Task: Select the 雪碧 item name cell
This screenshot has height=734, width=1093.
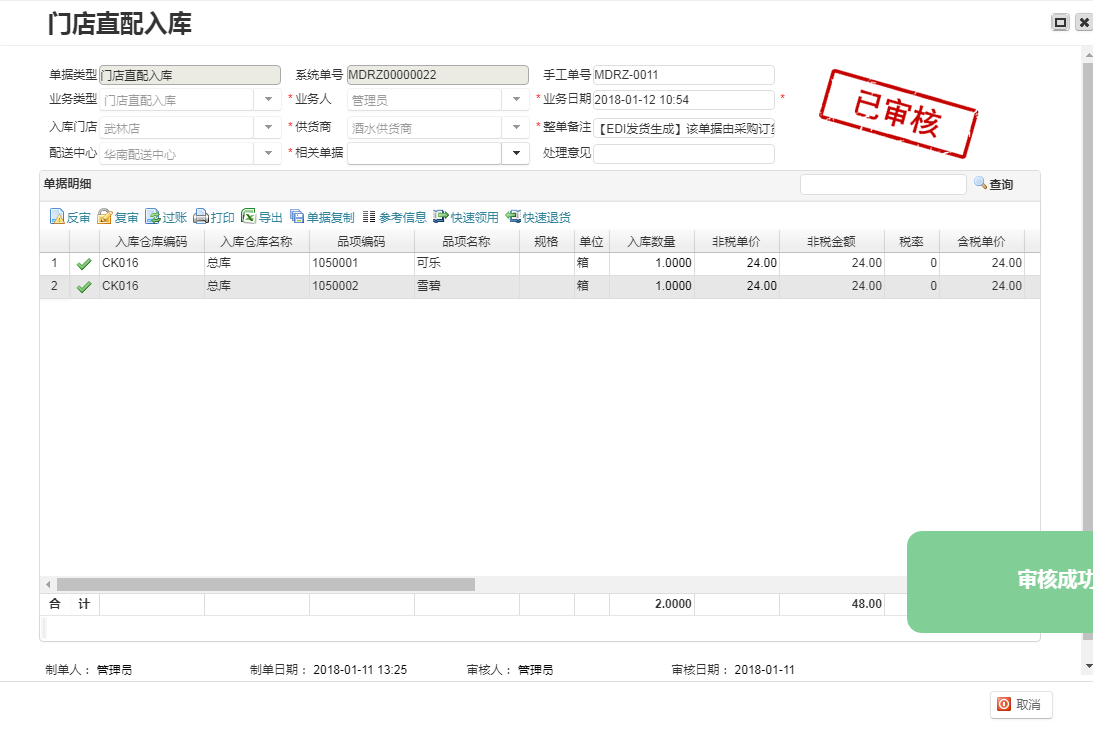Action: [x=466, y=286]
